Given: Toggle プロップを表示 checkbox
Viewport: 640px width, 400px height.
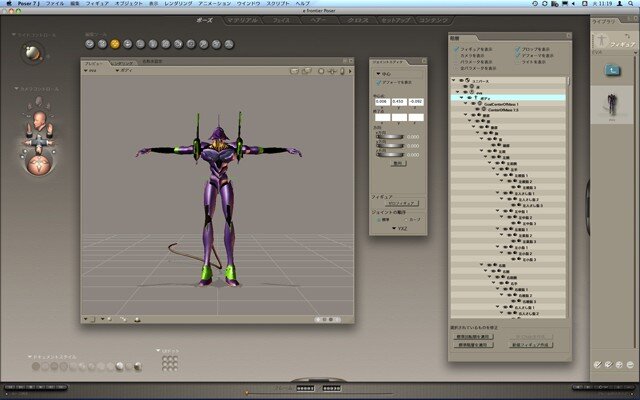Looking at the screenshot, I should click(518, 49).
